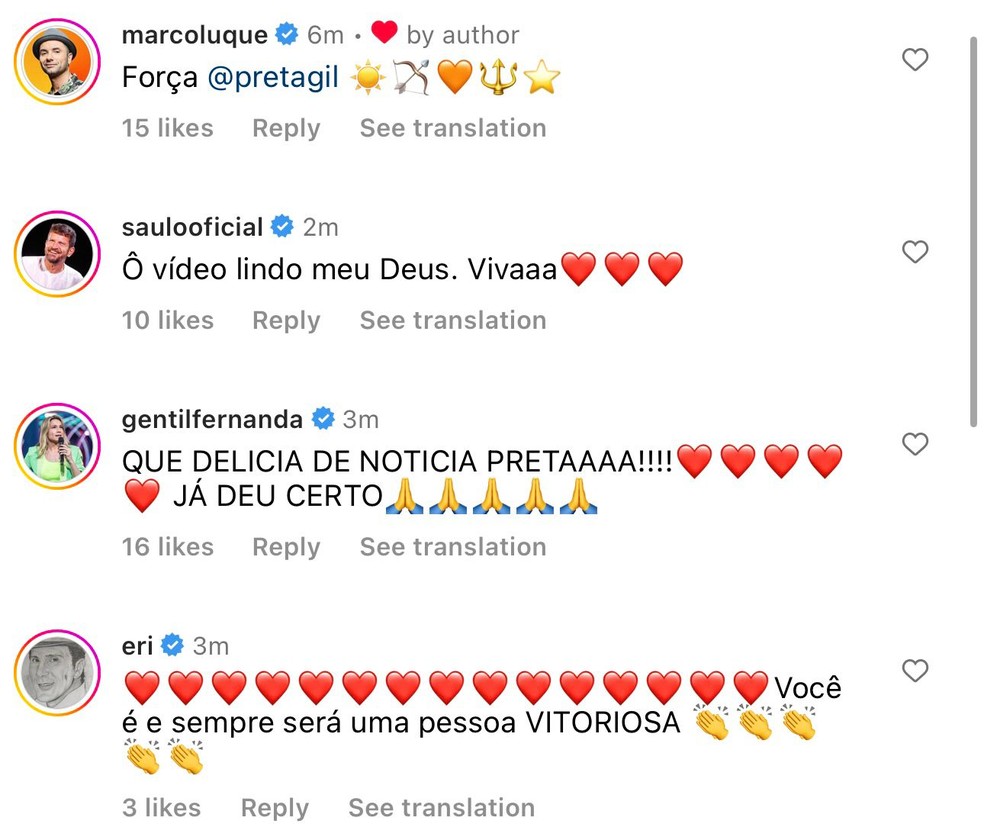This screenshot has height=840, width=984.
Task: View 15 likes on marcoluque's comment
Action: click(167, 128)
